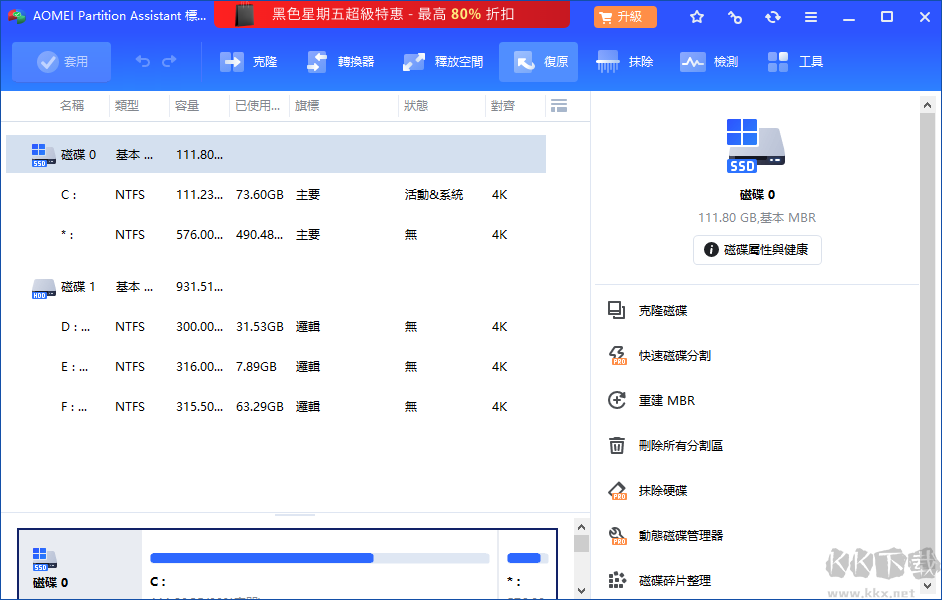942x600 pixels.
Task: Click the 磁碟 1 HDD icon in list
Action: [x=43, y=288]
